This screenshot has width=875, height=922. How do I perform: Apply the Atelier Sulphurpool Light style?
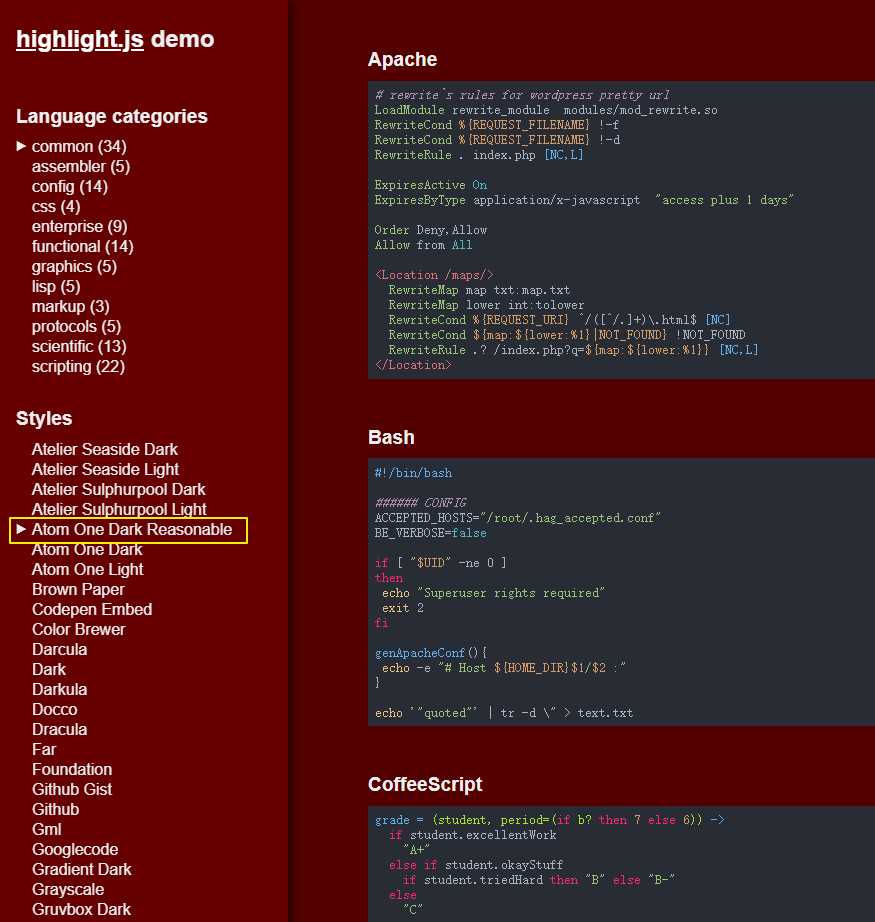click(x=119, y=509)
